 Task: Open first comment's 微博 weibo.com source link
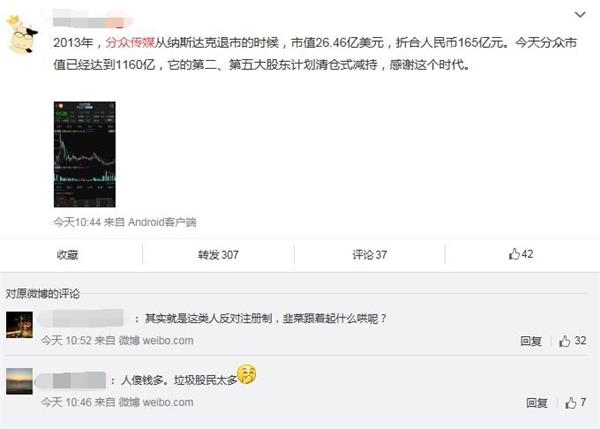[x=156, y=340]
